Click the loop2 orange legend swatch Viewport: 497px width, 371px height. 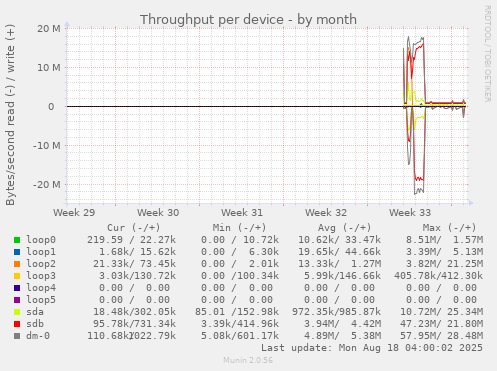tap(17, 264)
